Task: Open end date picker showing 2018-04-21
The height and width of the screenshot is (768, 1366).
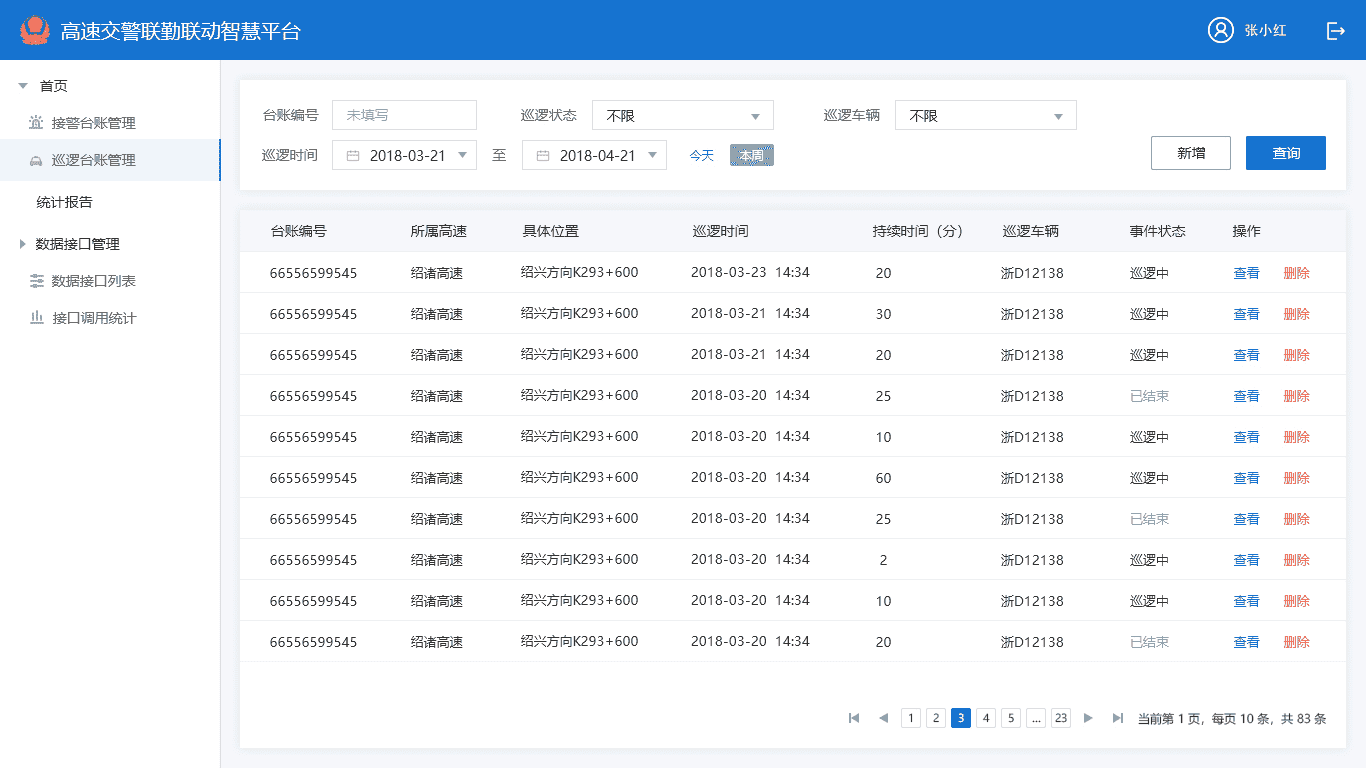Action: [x=594, y=155]
